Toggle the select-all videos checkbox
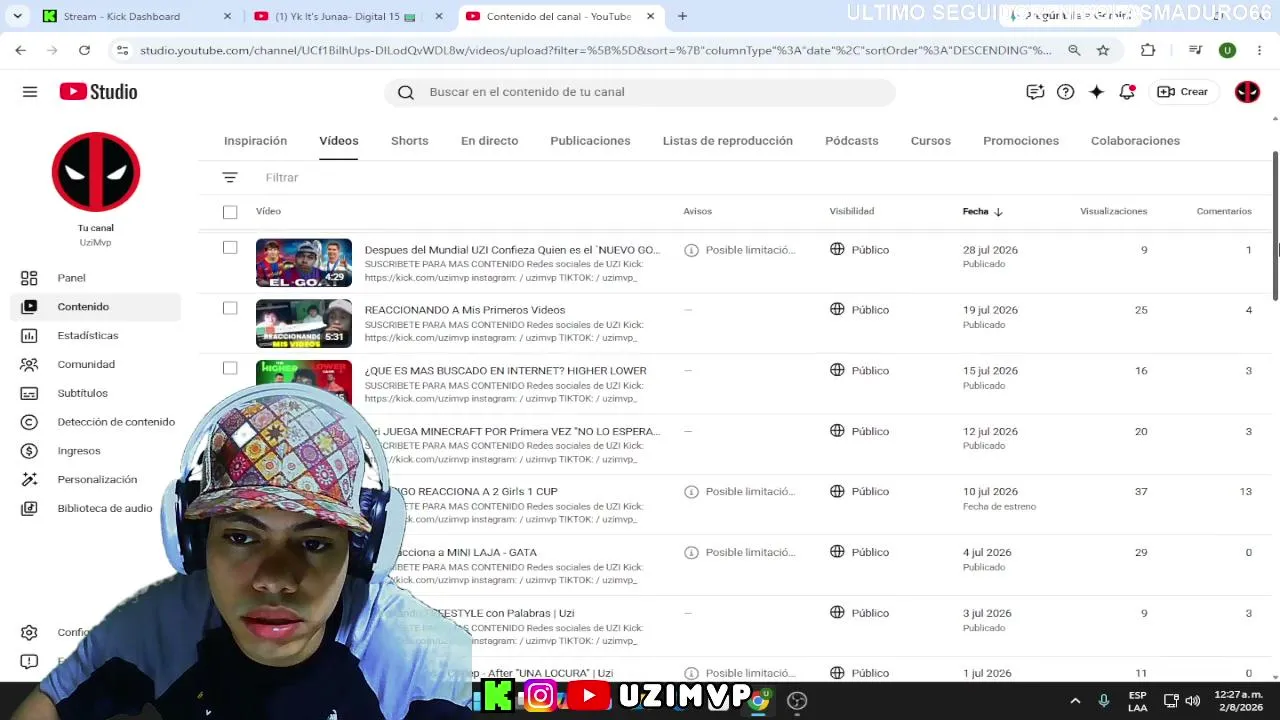Image resolution: width=1280 pixels, height=720 pixels. coord(230,212)
